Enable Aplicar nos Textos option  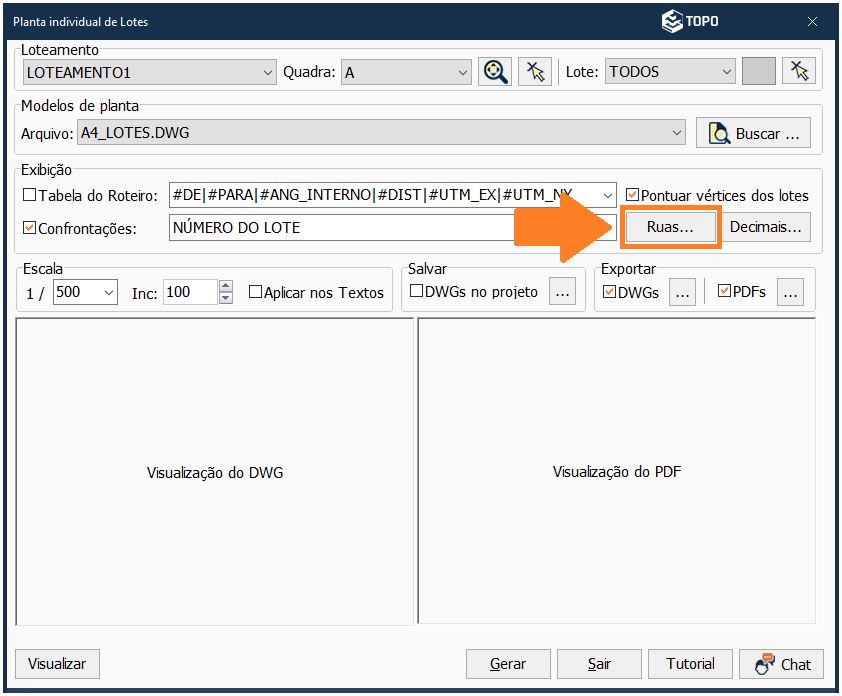[255, 292]
